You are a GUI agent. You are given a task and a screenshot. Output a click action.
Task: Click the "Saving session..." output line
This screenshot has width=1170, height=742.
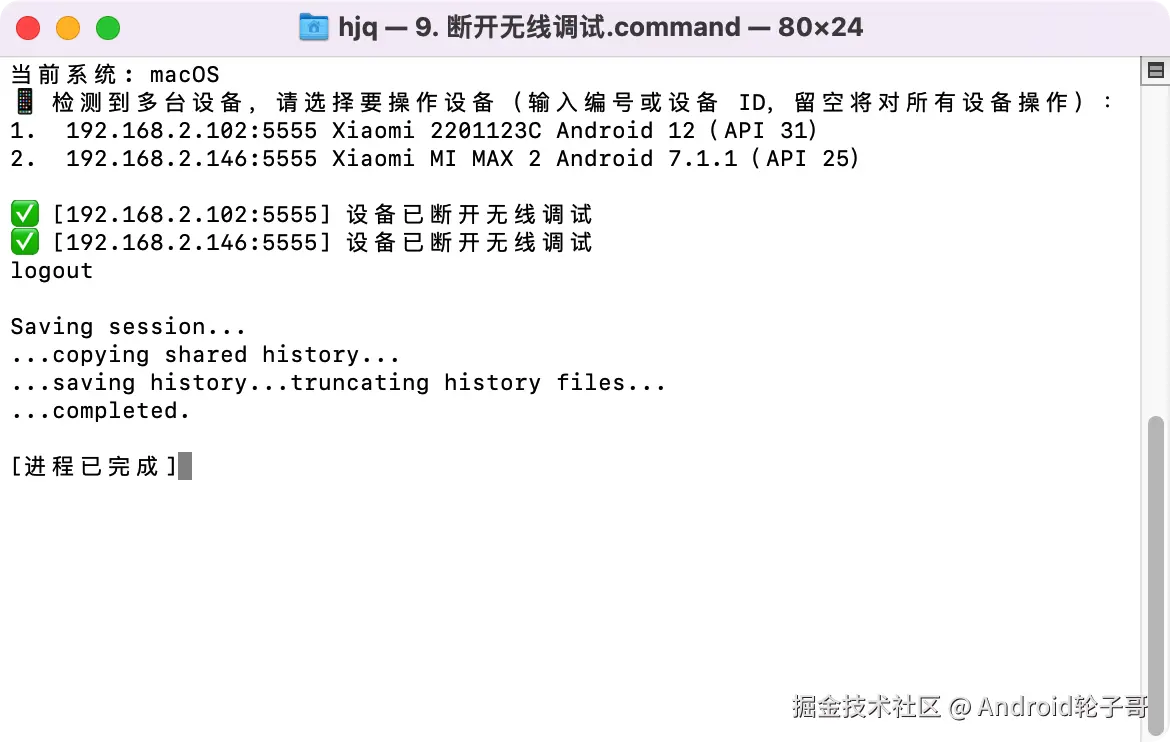pyautogui.click(x=128, y=327)
